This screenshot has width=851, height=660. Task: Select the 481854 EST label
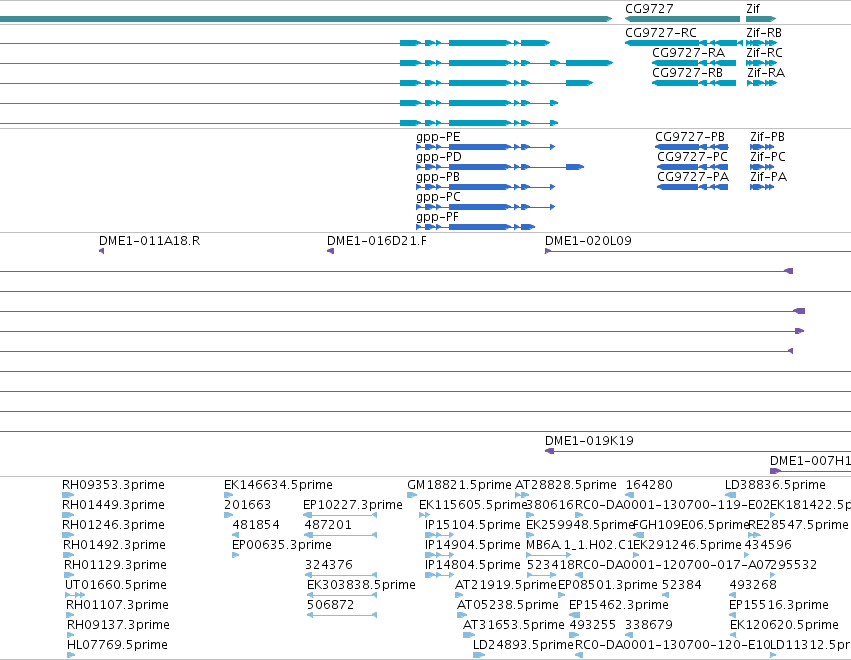click(256, 525)
